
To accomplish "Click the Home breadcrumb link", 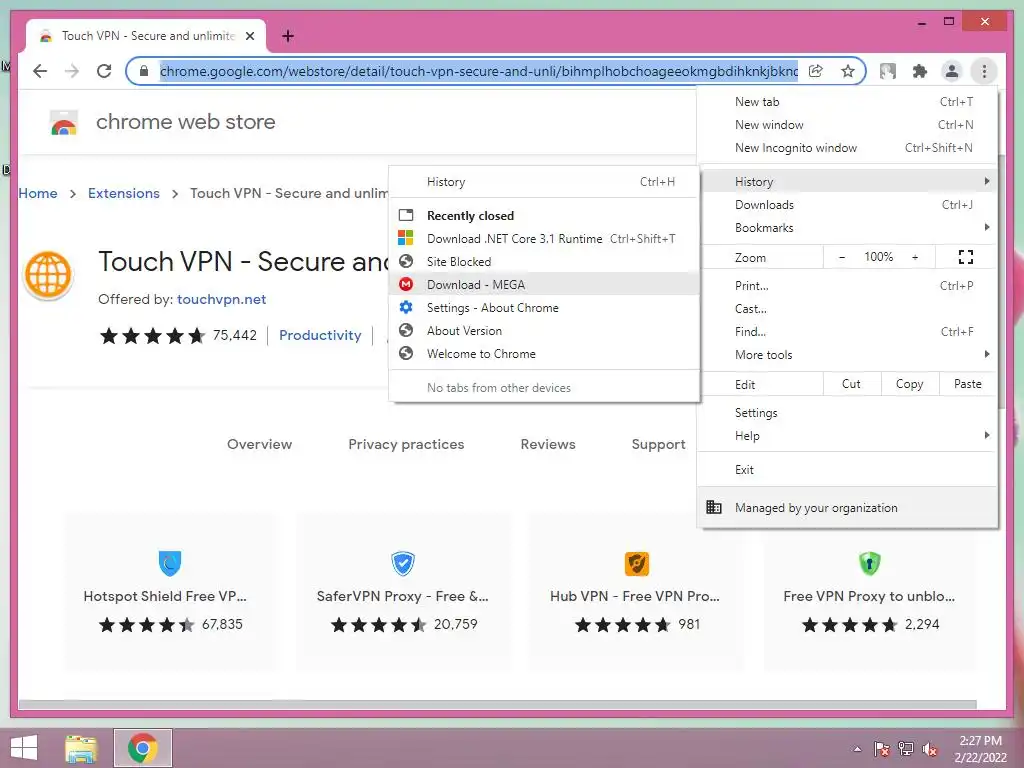I will 38,193.
